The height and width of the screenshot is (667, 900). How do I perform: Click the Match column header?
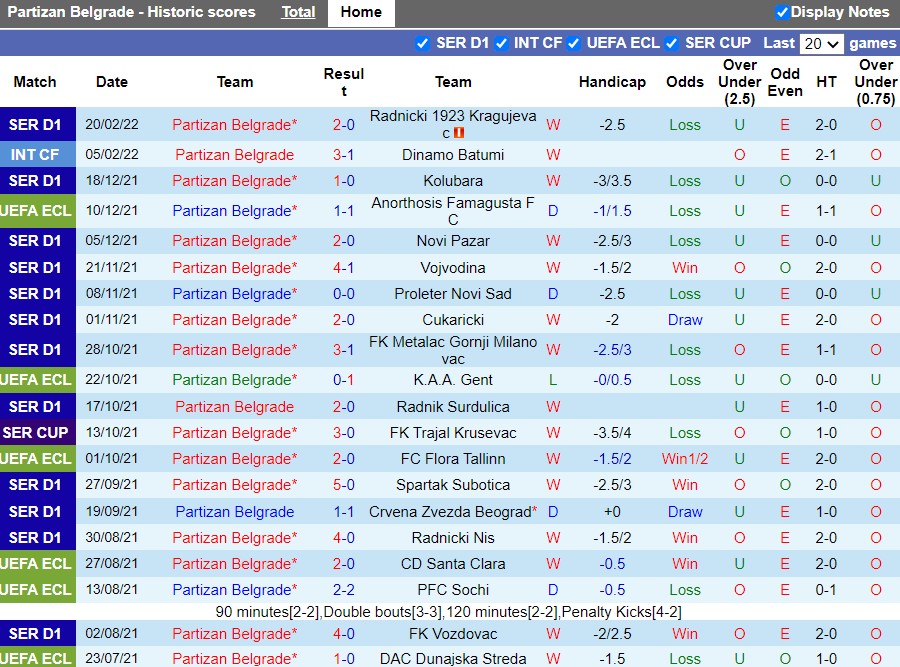point(35,82)
